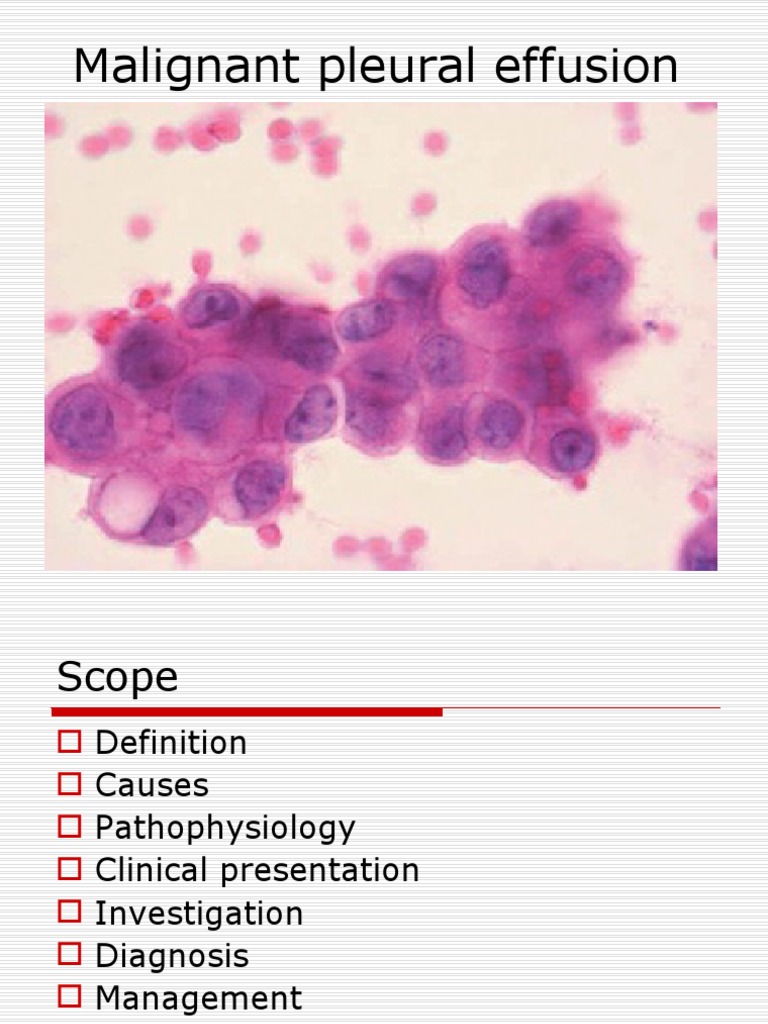Click the square bullet beside Pathophysiology
Screen dimensions: 768x1024
point(68,826)
